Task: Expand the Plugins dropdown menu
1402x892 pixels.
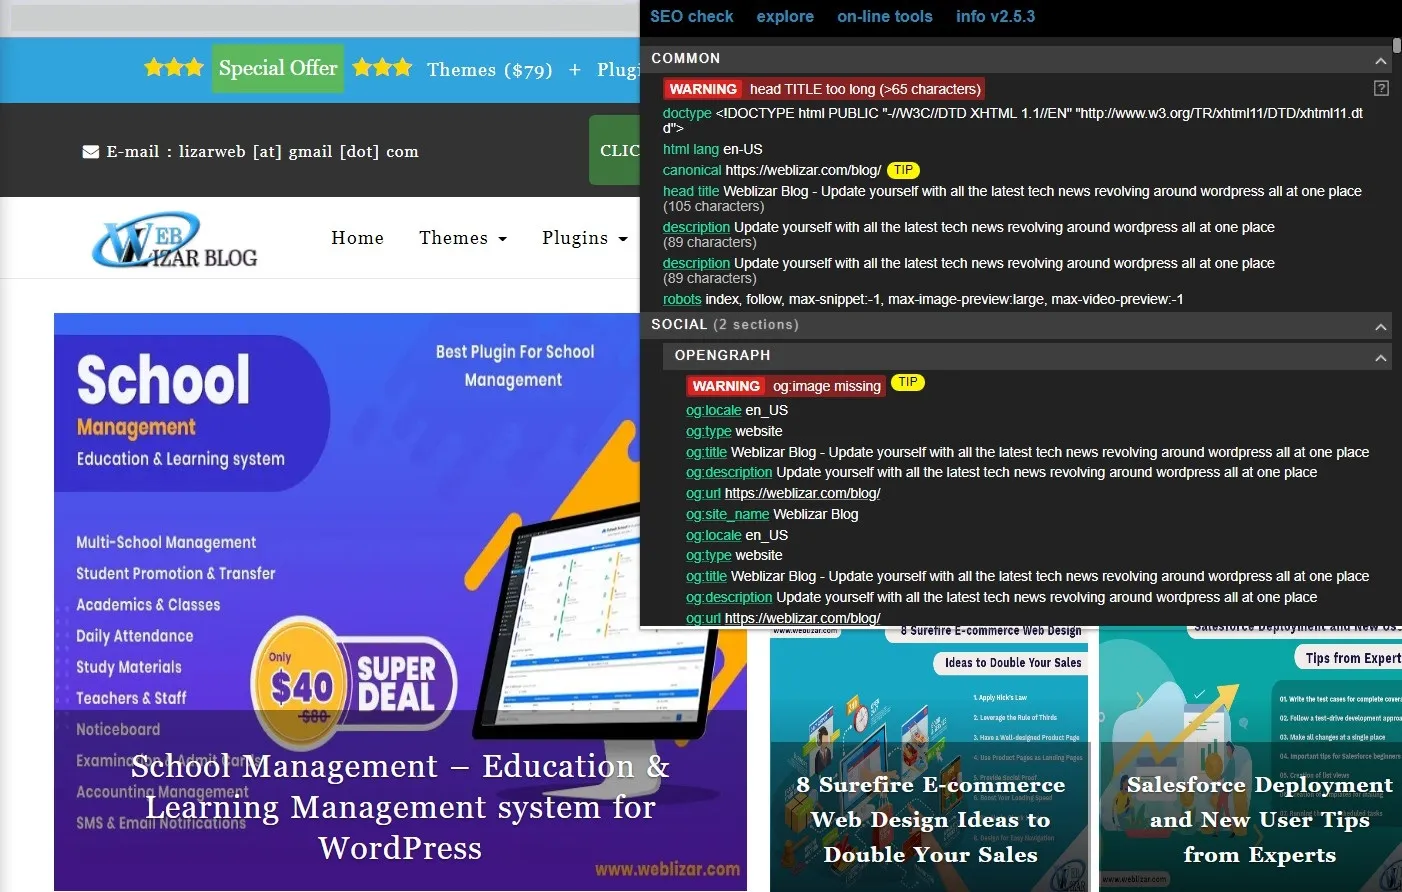Action: tap(585, 238)
